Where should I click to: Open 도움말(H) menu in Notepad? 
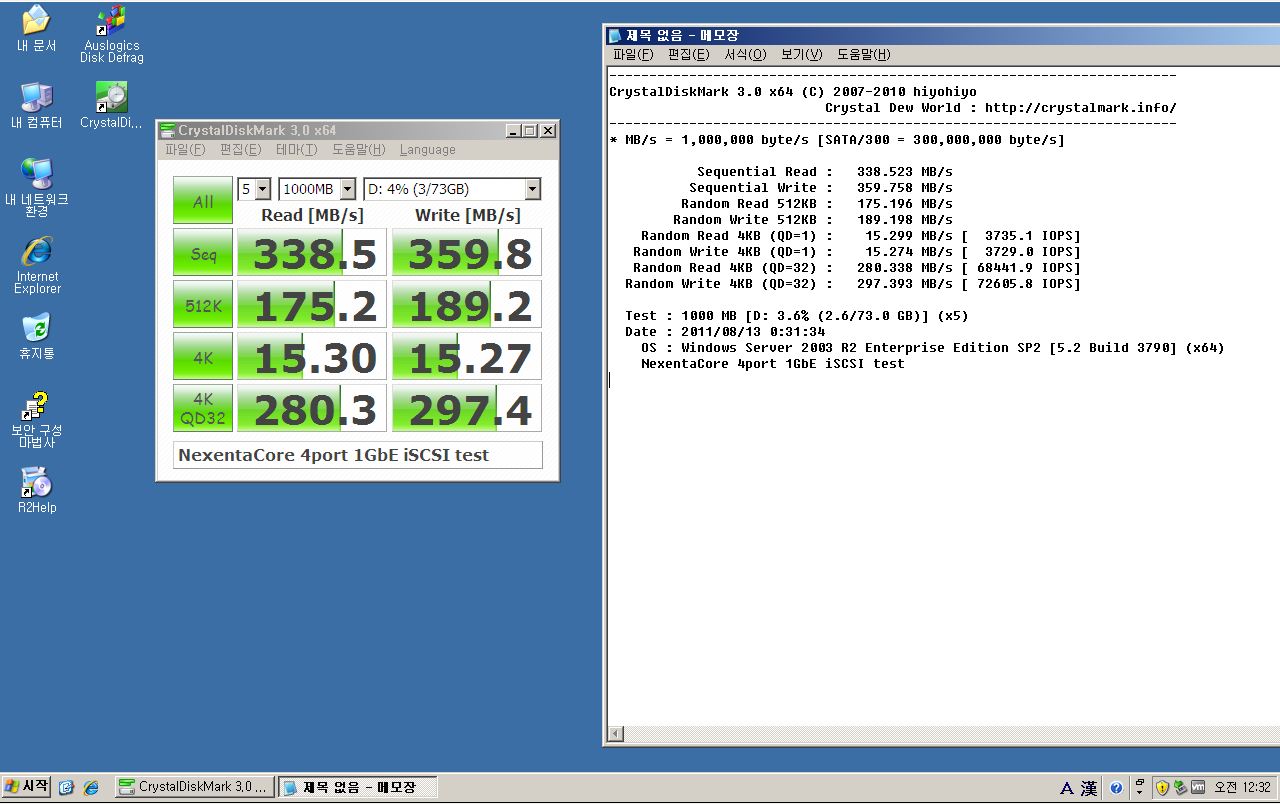[x=864, y=55]
